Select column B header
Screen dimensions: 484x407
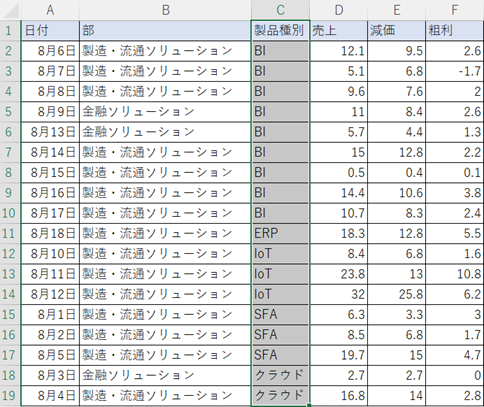coord(165,10)
